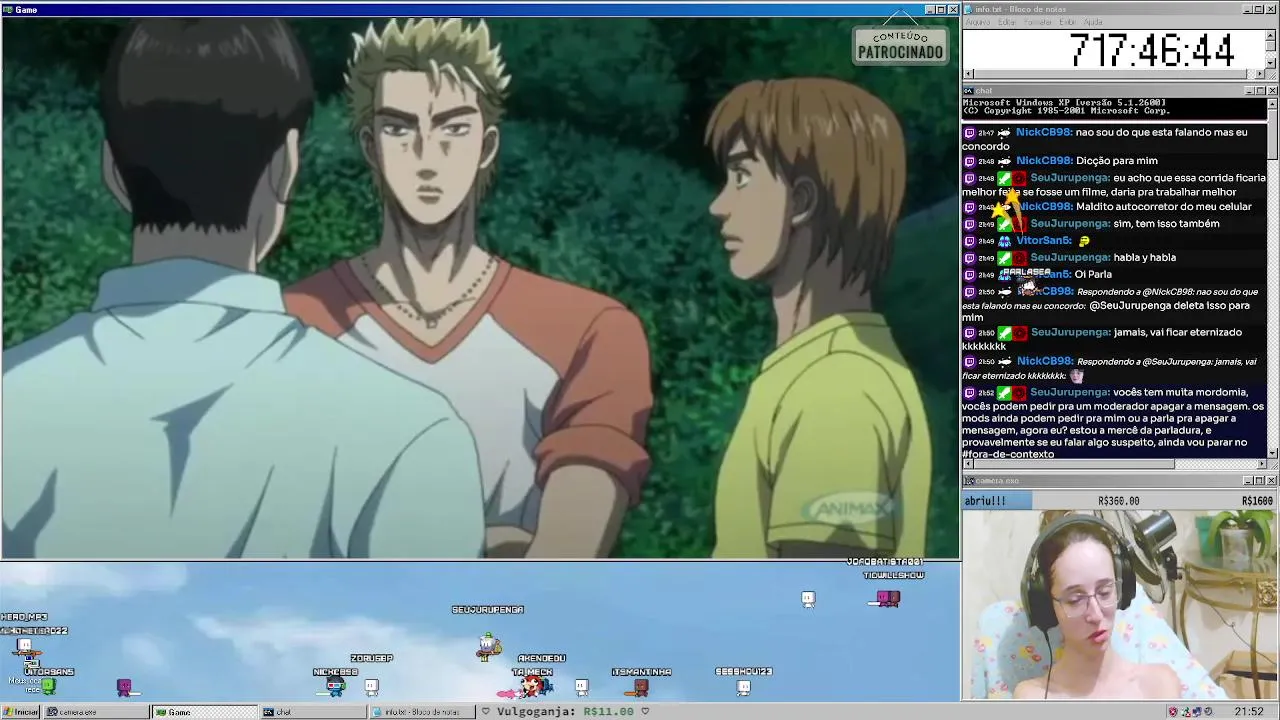
Task: Click chat horizontal scrollbar right arrow
Action: [1261, 464]
